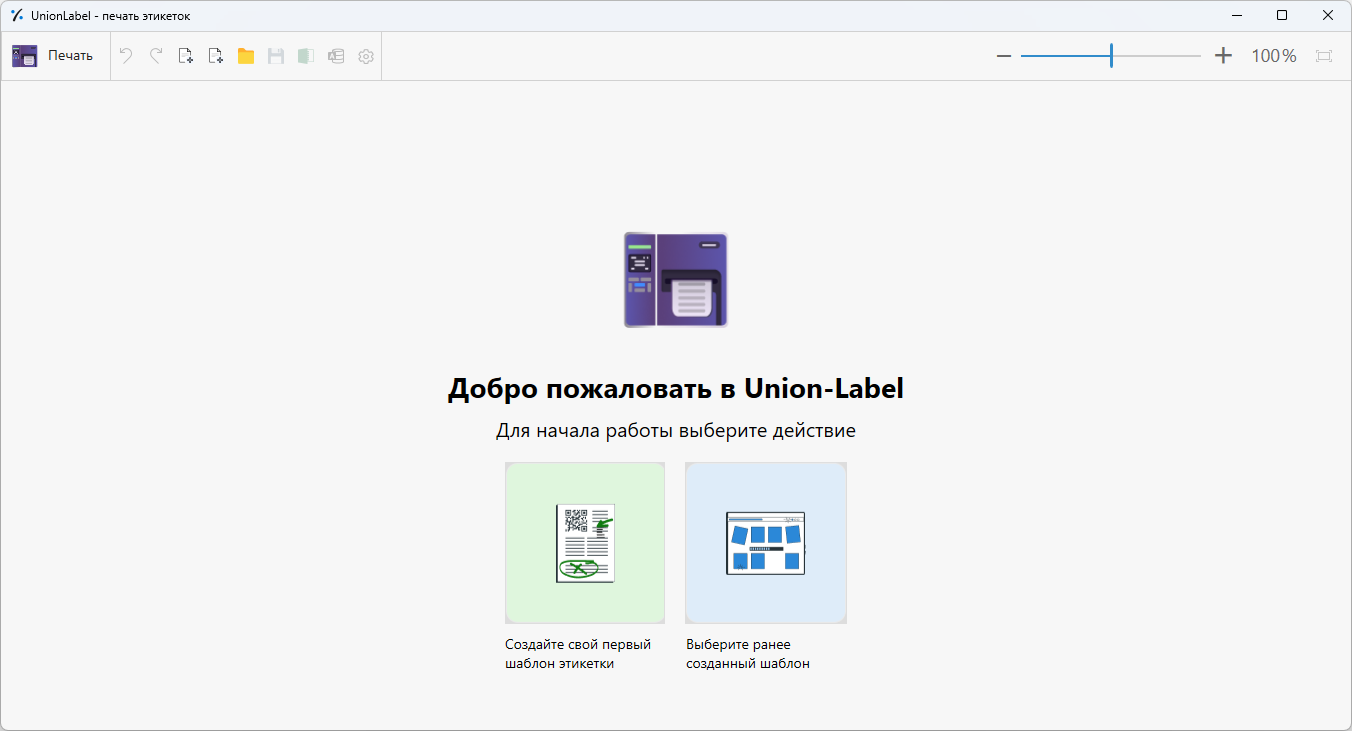Click the floppy disk save icon

276,56
